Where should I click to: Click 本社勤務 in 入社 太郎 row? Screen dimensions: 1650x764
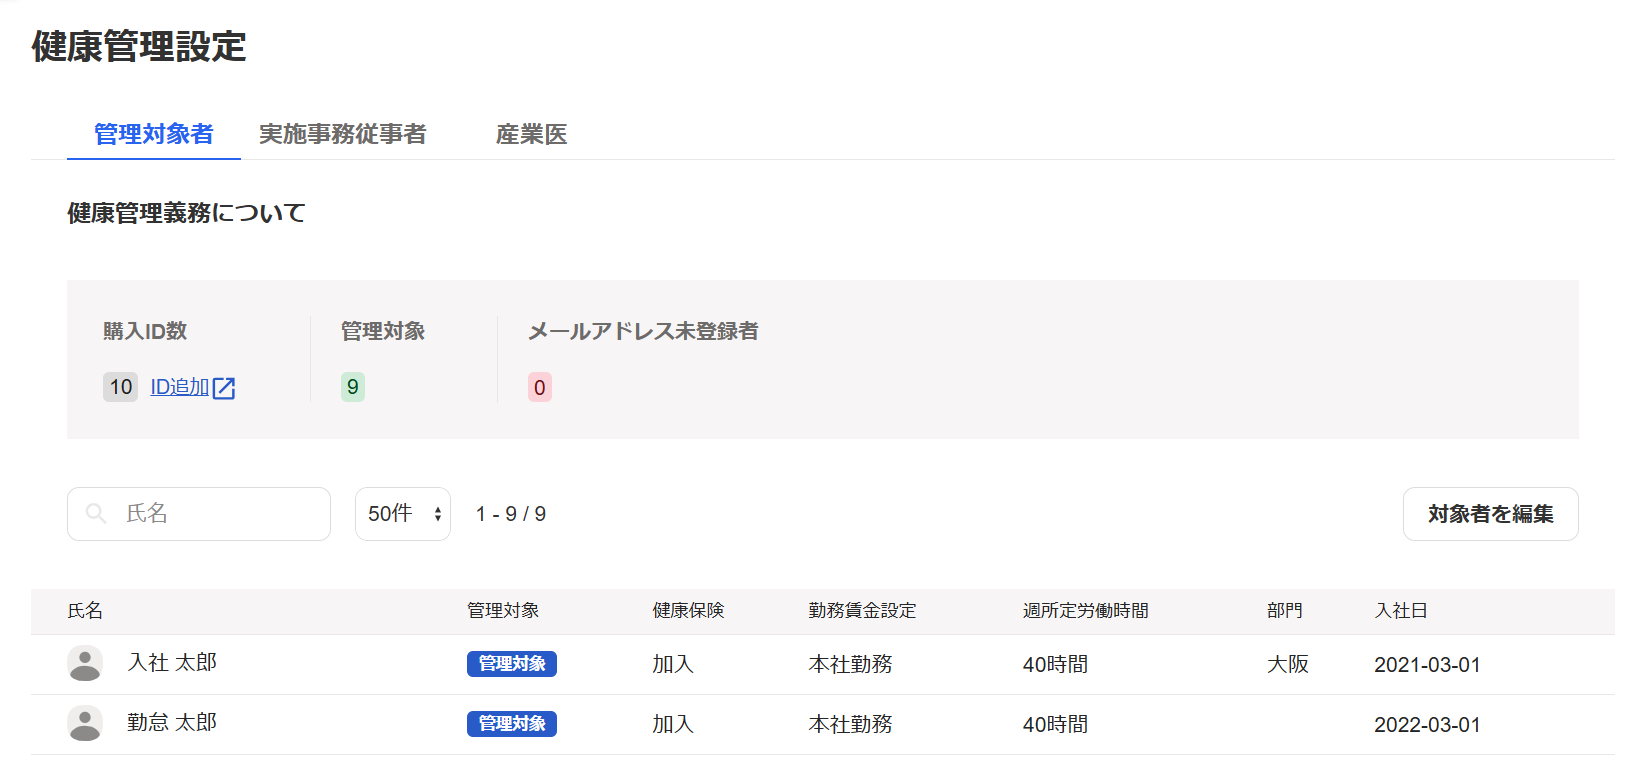(x=851, y=664)
